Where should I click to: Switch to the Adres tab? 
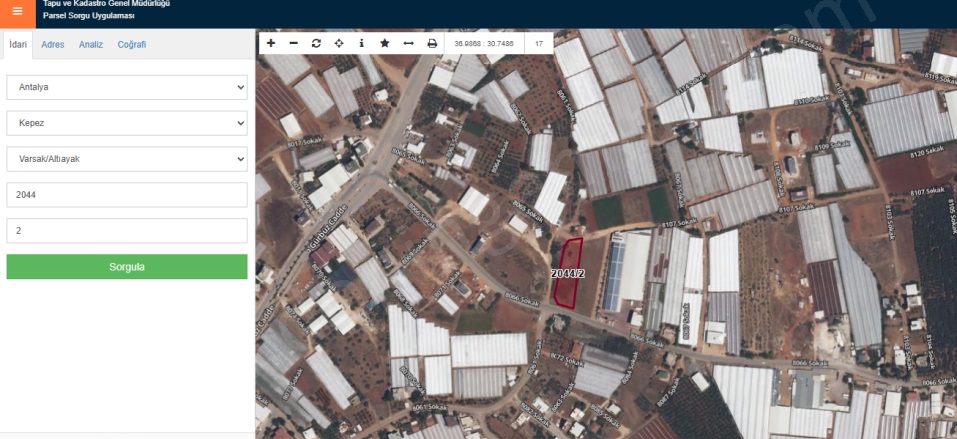(x=53, y=45)
